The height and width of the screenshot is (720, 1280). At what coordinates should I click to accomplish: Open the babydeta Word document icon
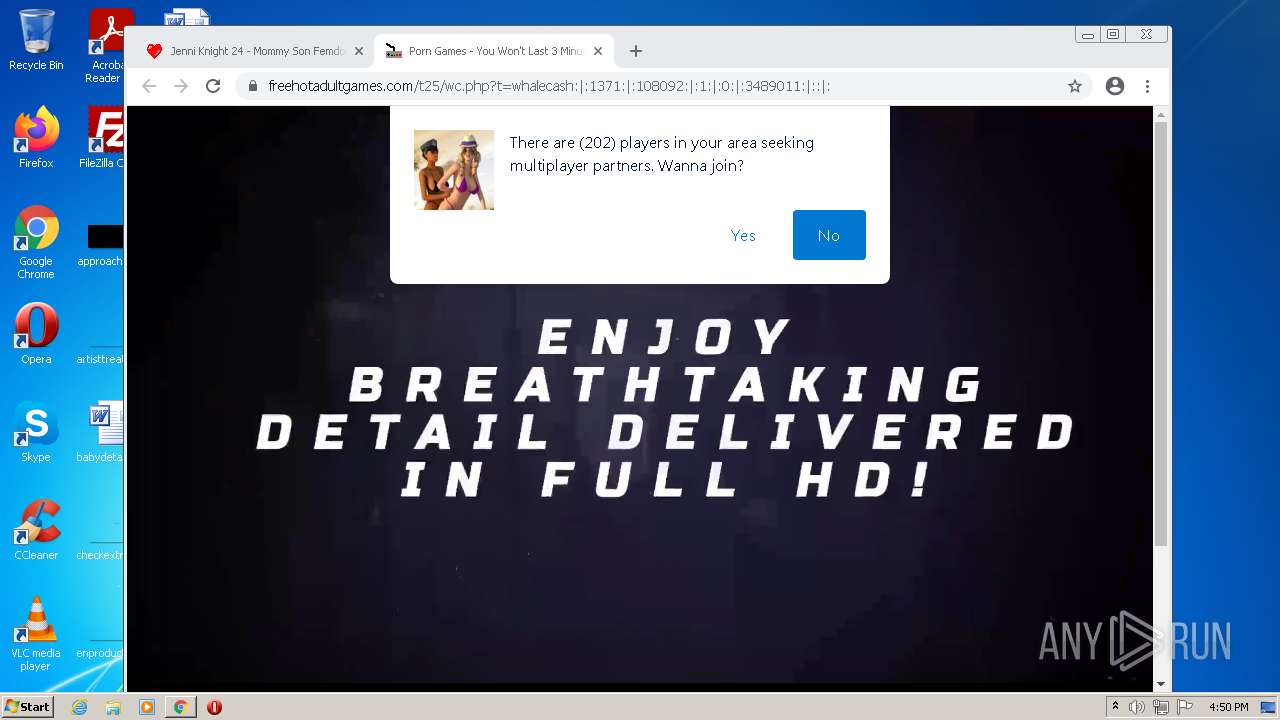(101, 432)
